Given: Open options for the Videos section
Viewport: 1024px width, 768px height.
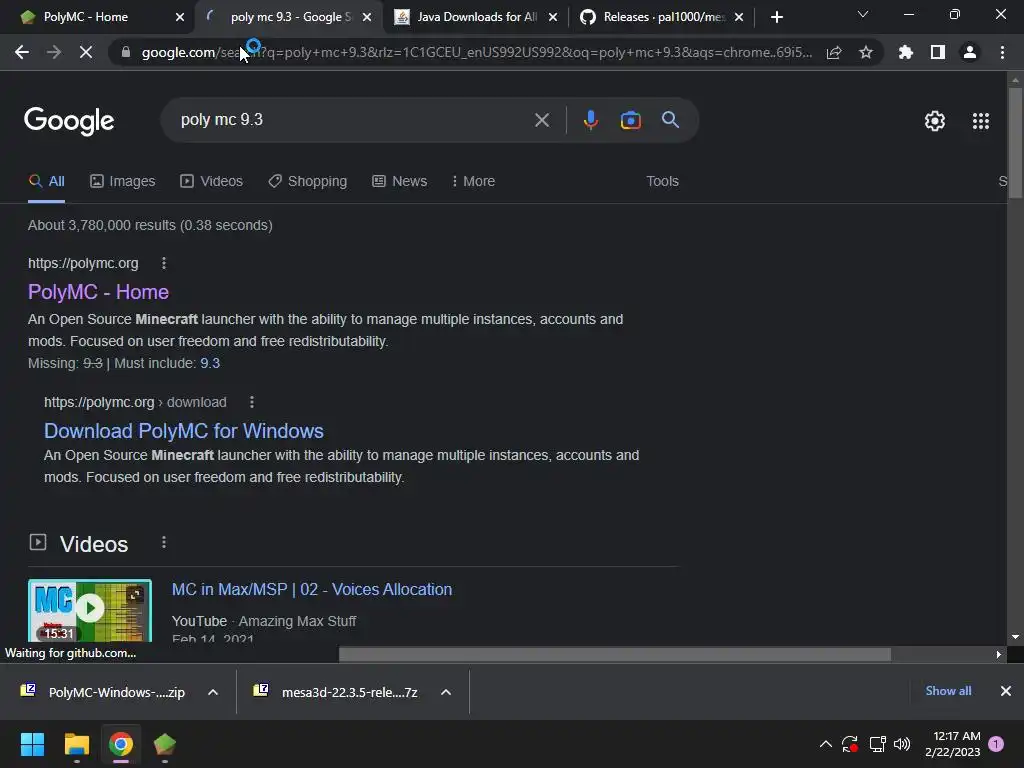Looking at the screenshot, I should coord(164,543).
